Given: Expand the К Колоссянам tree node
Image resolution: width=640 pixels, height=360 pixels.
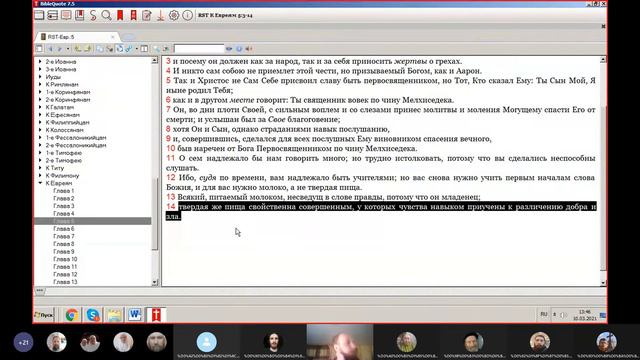Looking at the screenshot, I should pos(40,130).
